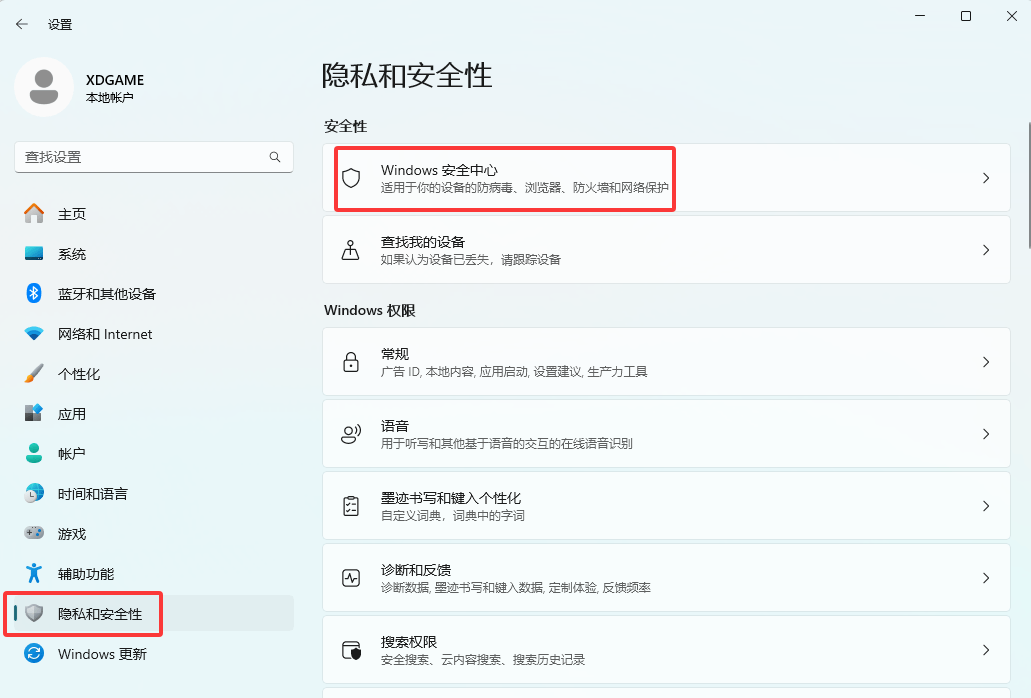Click the 诊断和反馈 heartbeat icon
1031x698 pixels.
351,578
